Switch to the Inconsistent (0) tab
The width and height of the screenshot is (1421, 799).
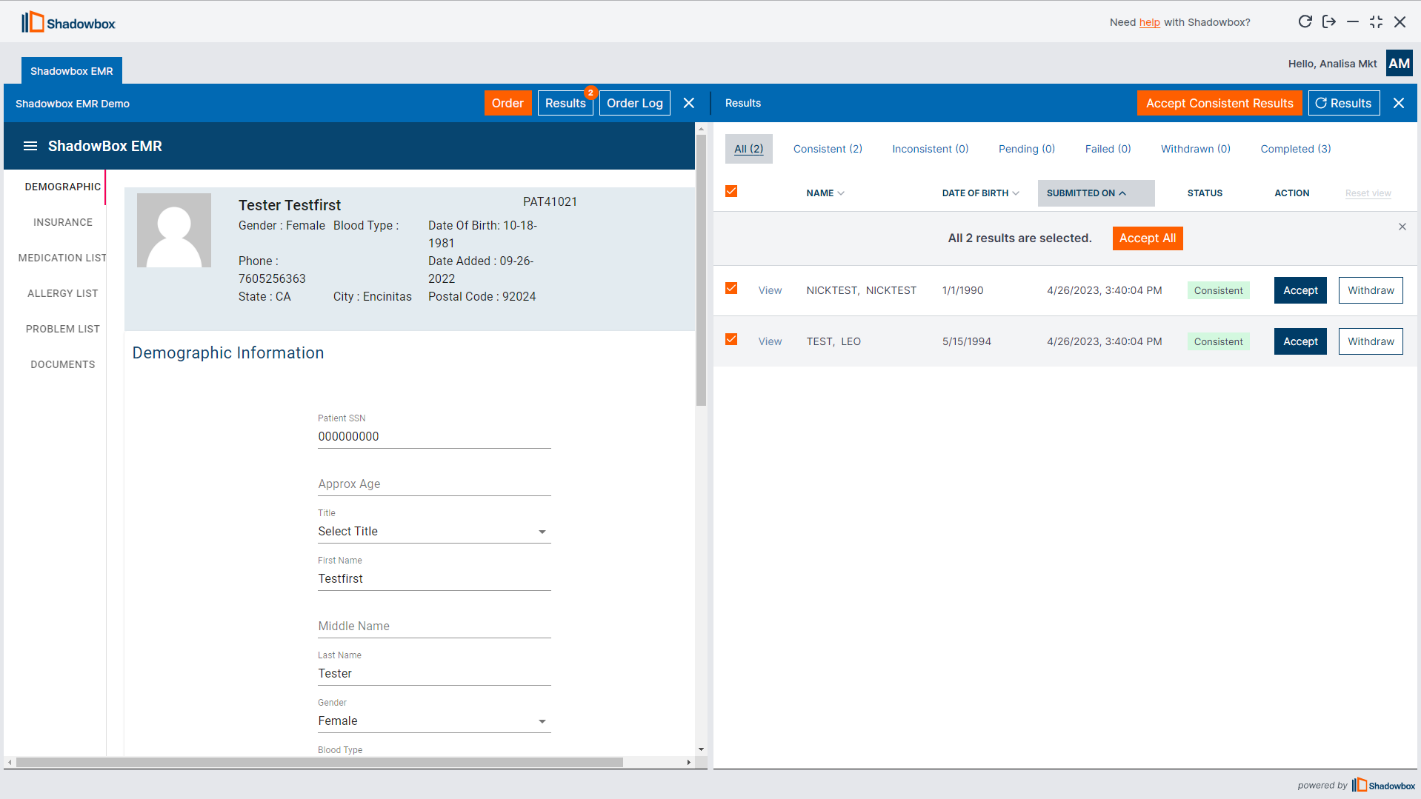[930, 149]
